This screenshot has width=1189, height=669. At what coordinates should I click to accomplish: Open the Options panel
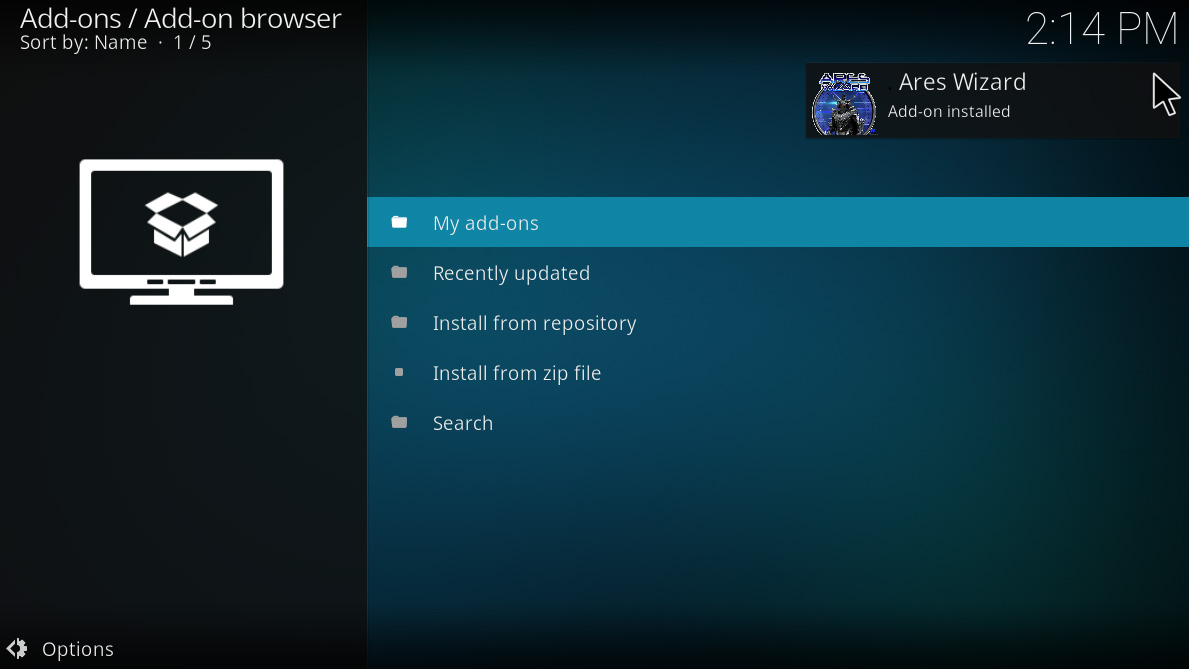pos(78,648)
